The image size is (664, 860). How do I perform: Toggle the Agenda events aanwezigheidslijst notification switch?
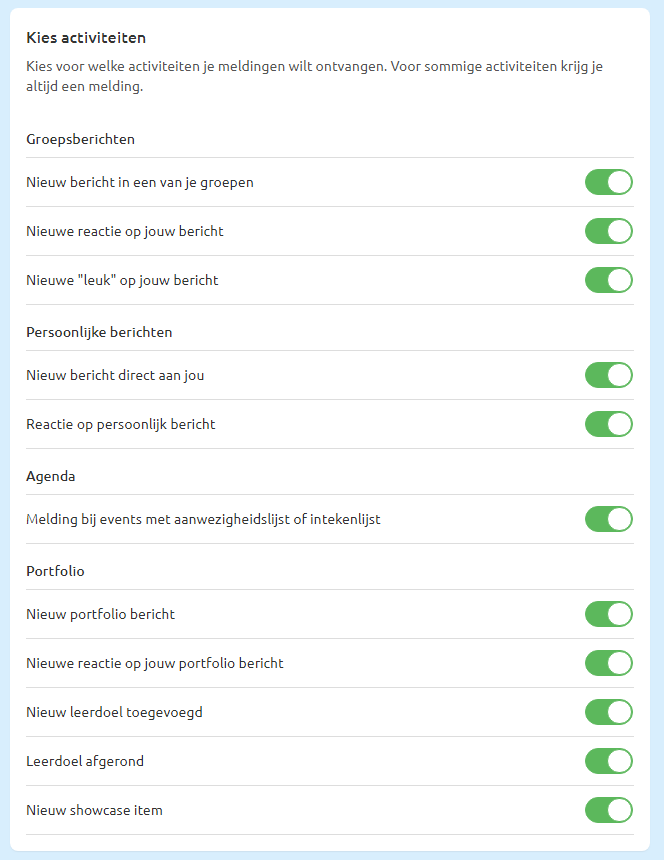609,519
